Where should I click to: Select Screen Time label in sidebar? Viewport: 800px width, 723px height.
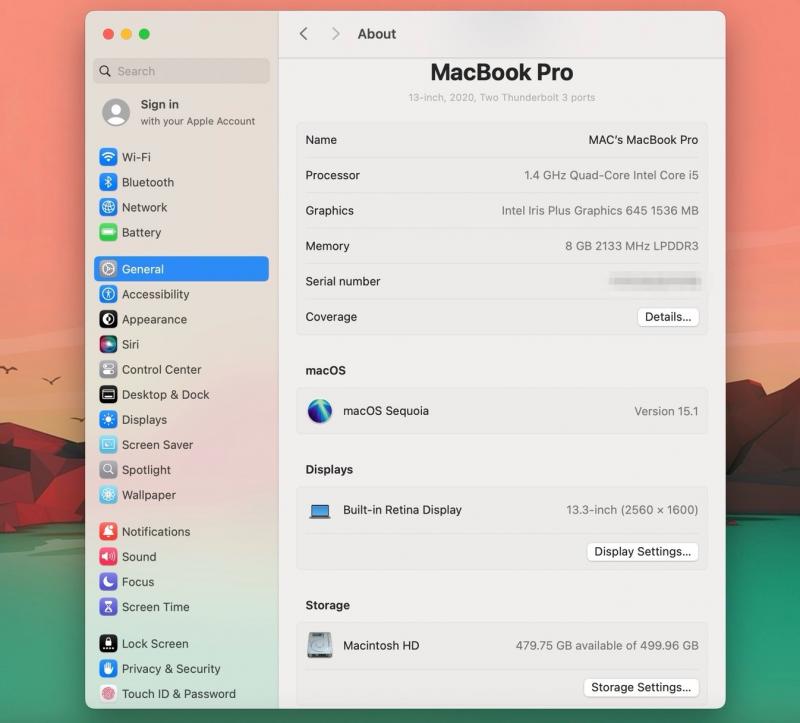156,607
